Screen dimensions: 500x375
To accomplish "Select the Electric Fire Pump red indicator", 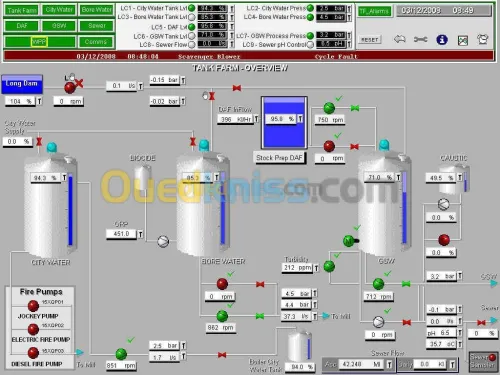I will click(x=33, y=329).
